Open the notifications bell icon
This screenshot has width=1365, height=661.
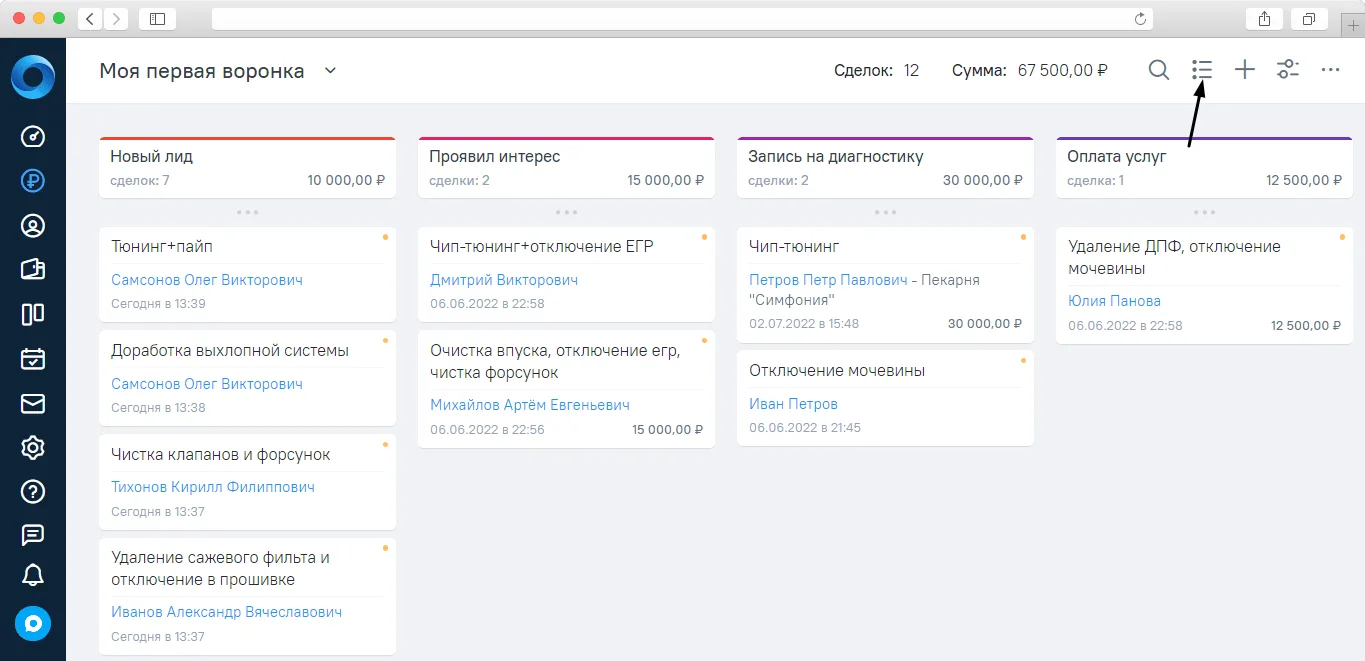click(33, 575)
